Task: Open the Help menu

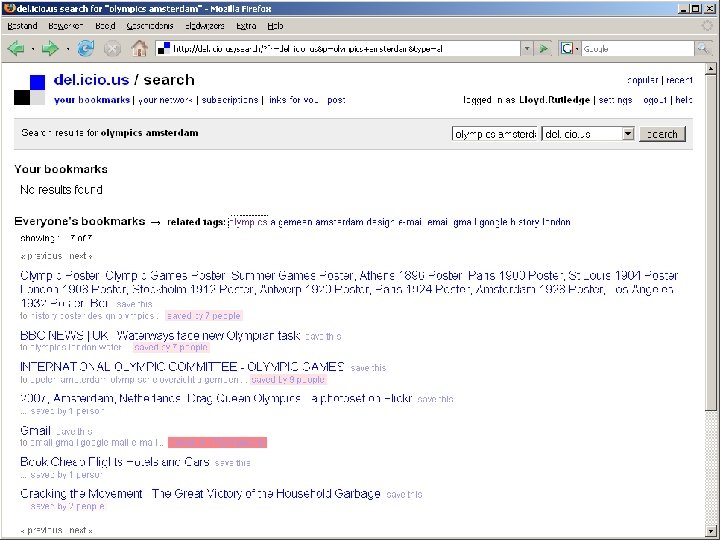Action: 275,26
